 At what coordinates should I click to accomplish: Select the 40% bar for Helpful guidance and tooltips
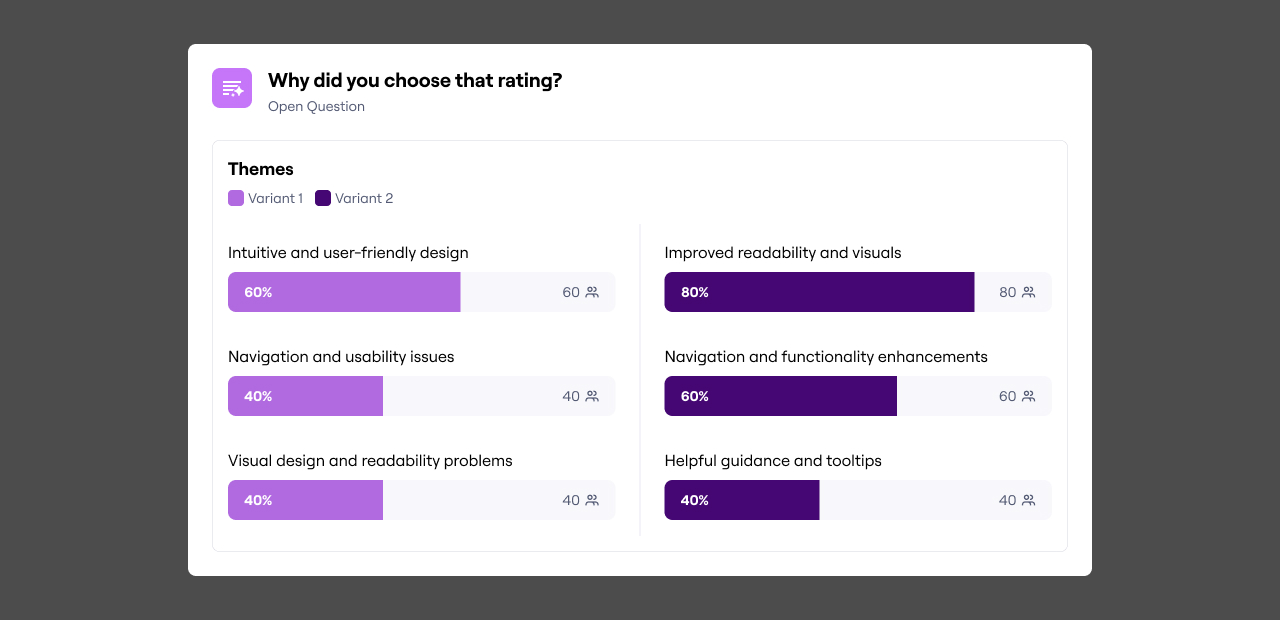741,500
